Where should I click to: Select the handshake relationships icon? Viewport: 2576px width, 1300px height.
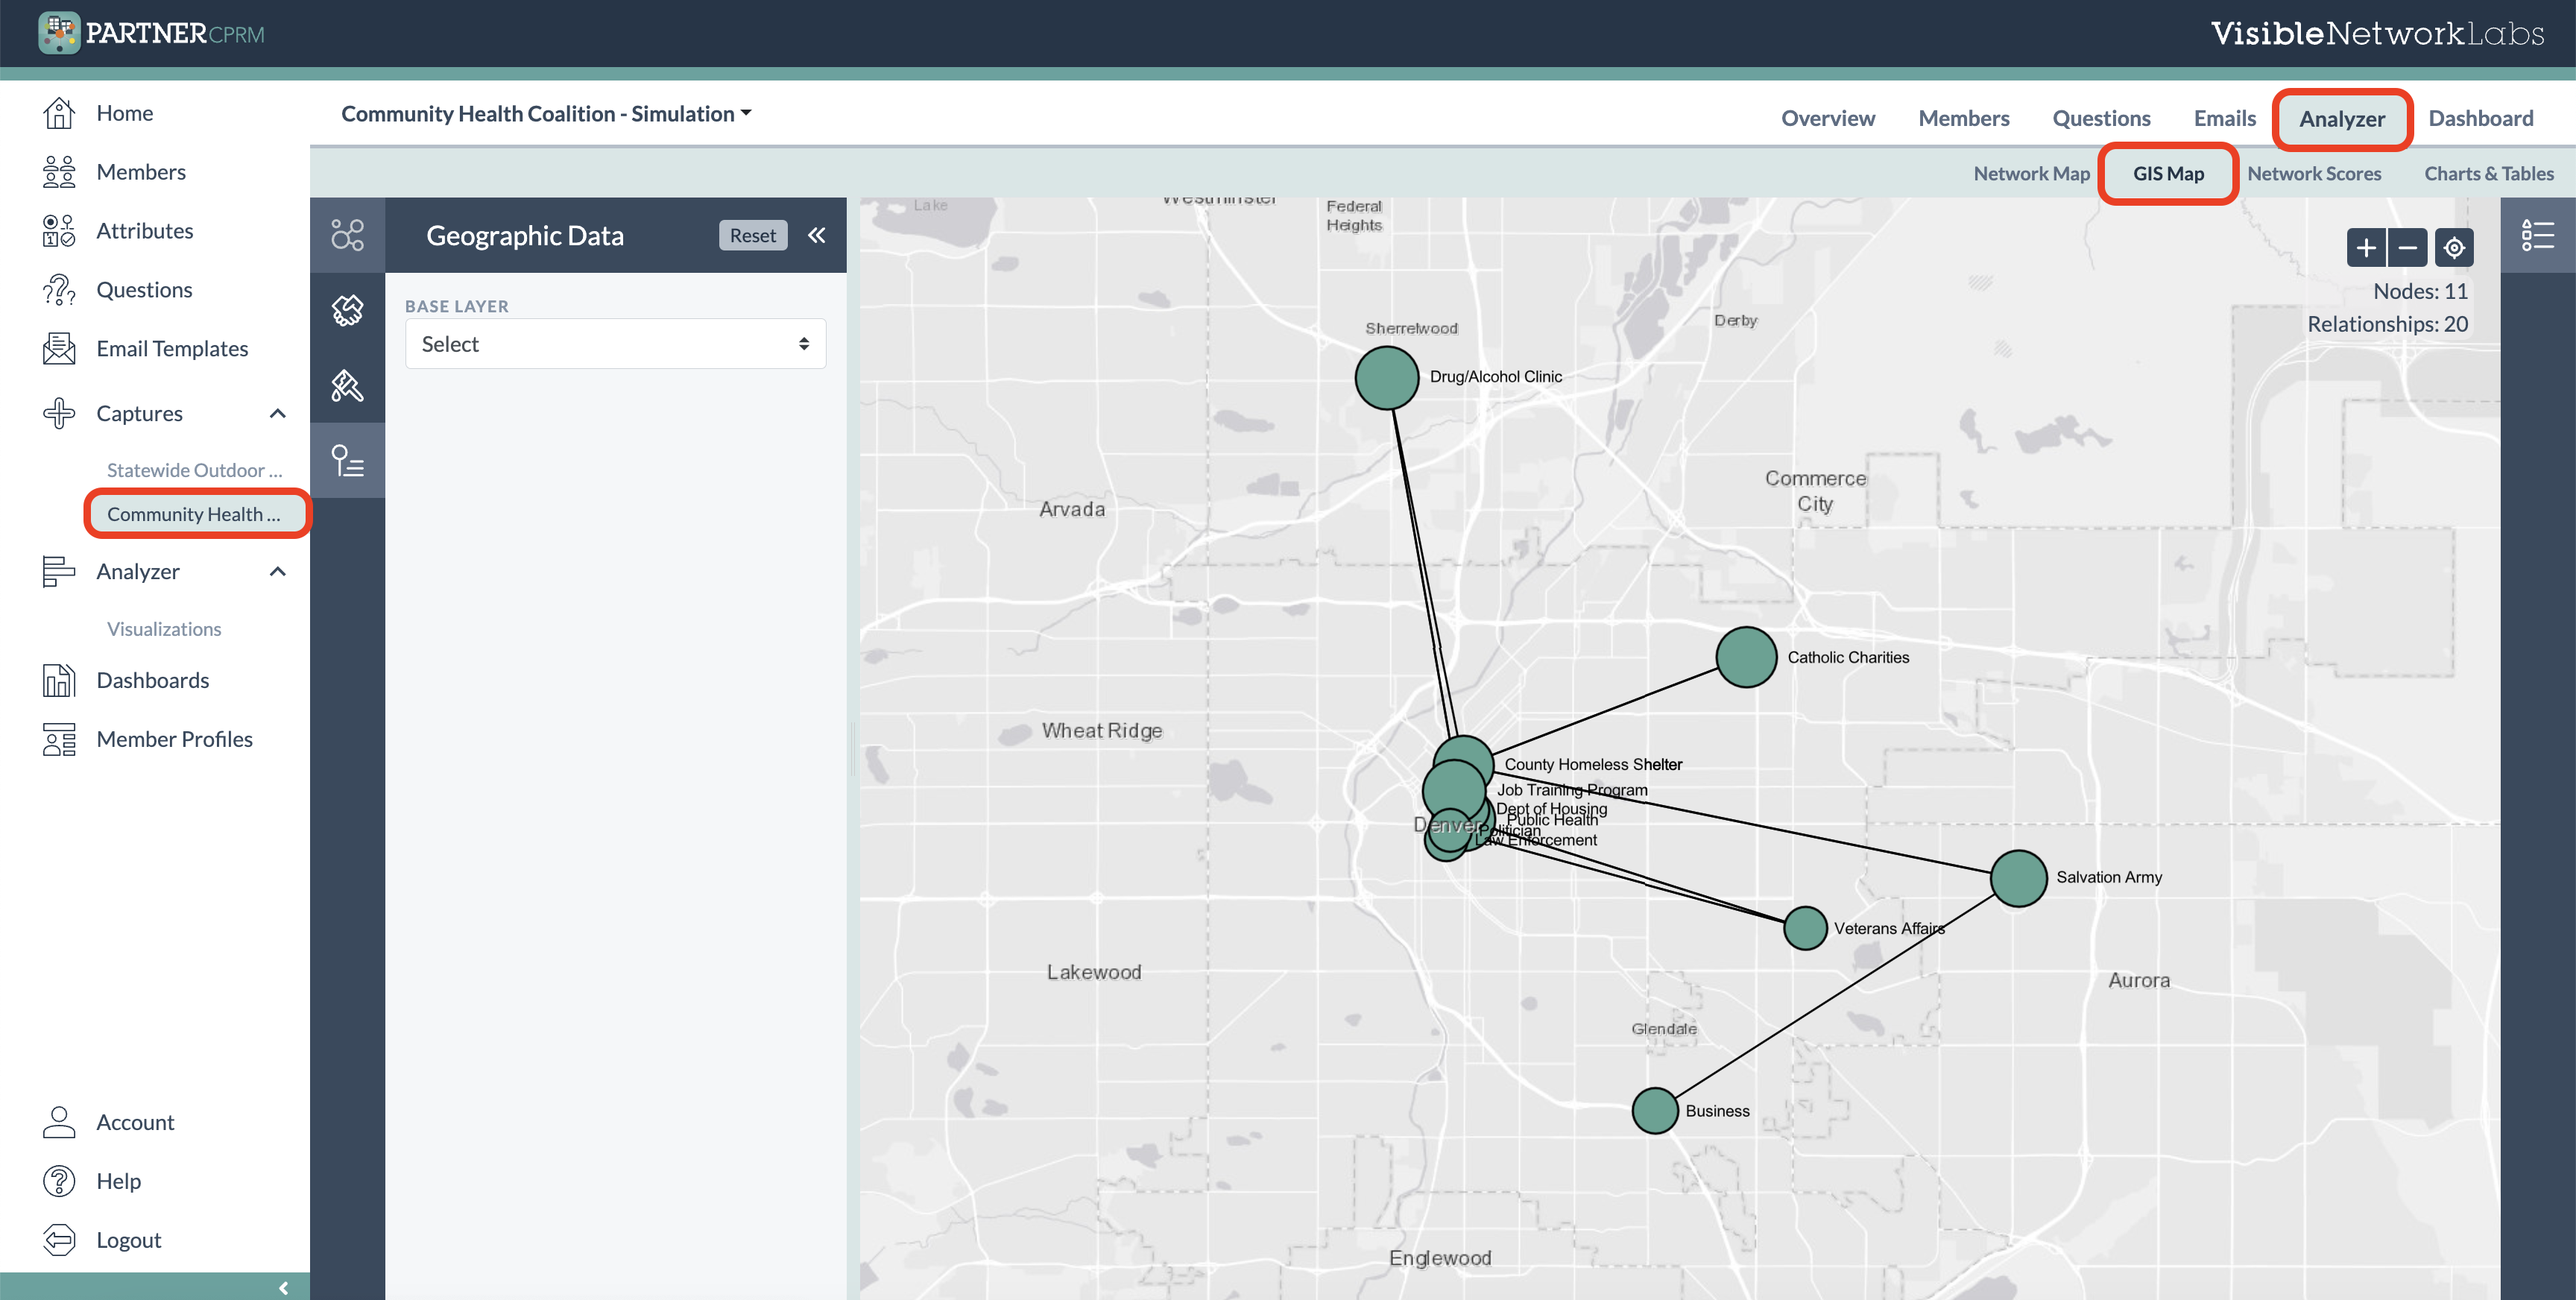click(x=347, y=311)
